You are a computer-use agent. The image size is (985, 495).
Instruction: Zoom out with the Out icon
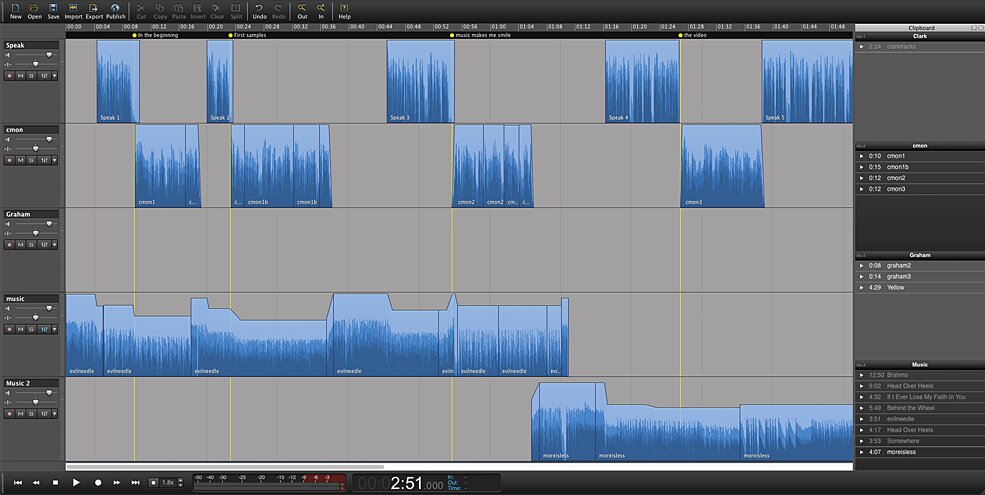302,8
